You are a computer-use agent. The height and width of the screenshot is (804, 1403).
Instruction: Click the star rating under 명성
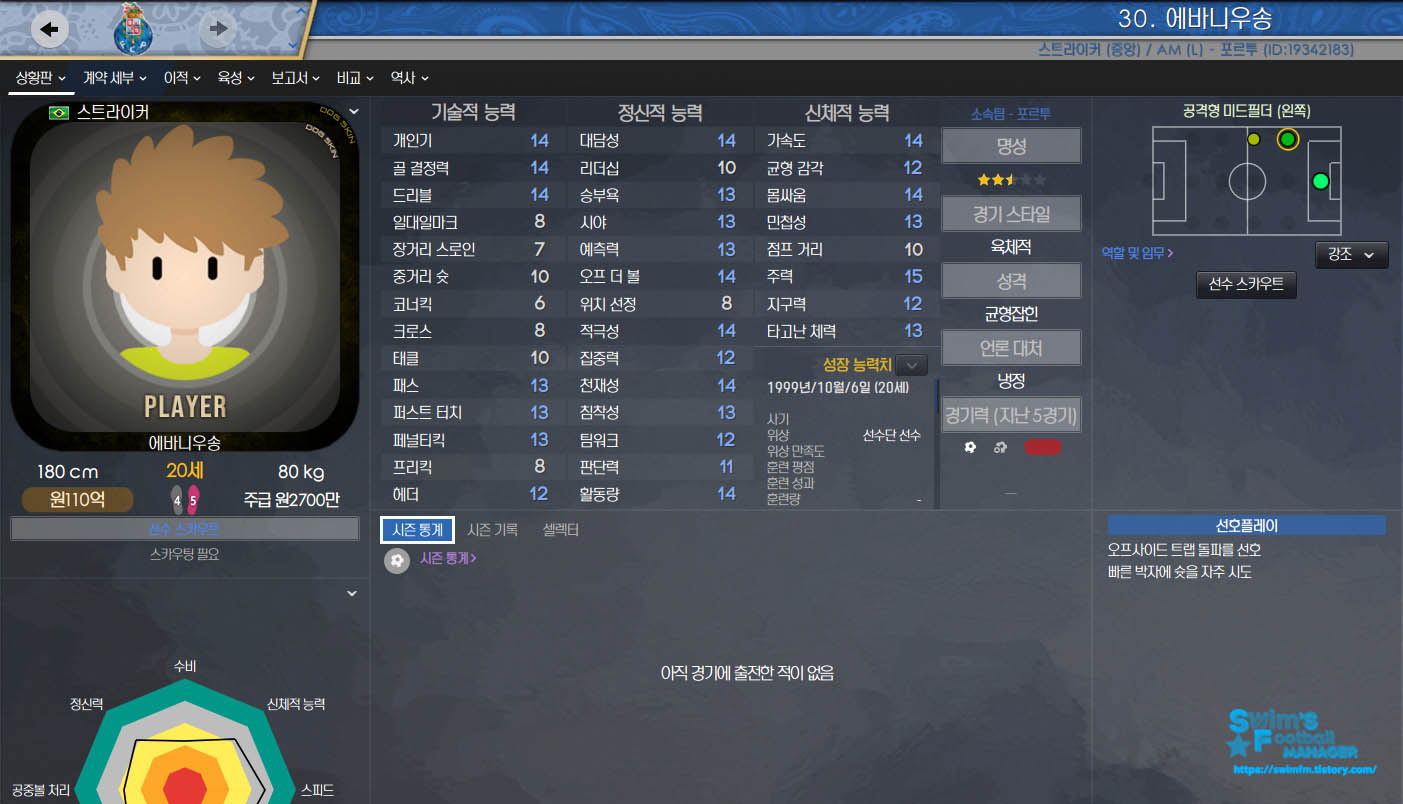click(1012, 180)
